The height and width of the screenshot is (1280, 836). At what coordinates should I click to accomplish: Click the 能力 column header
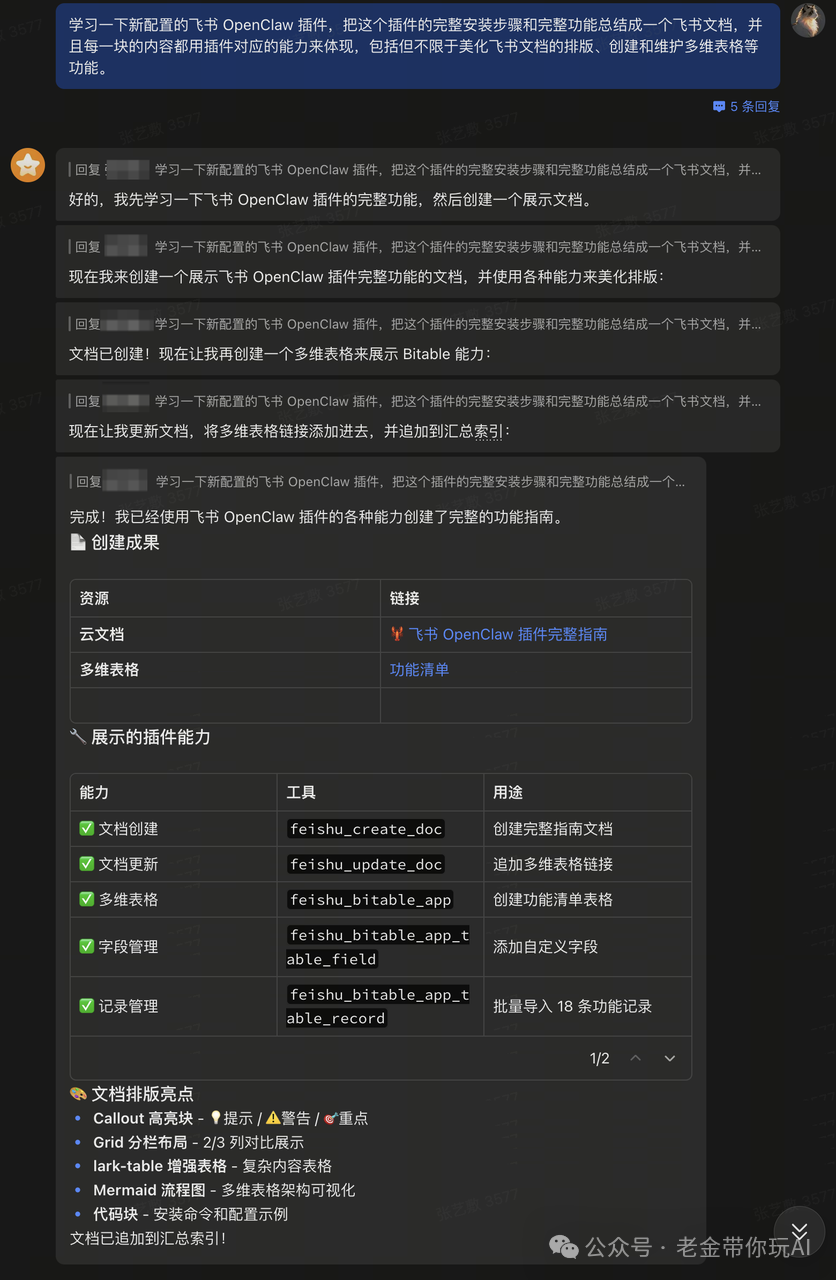(174, 792)
